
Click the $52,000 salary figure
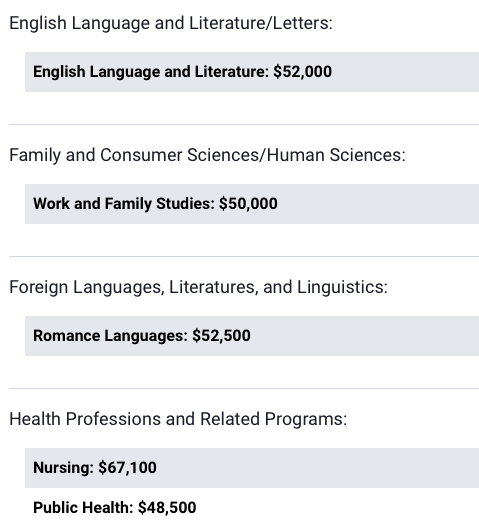tap(303, 72)
